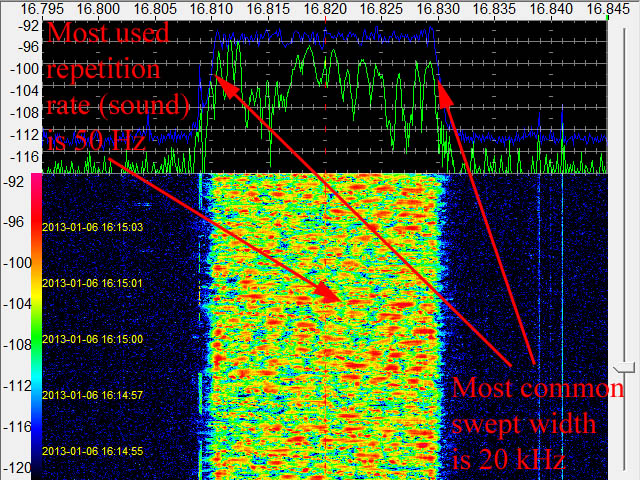Click the -92 label on spectrum dB scale
Viewport: 640px width, 480px height.
click(28, 27)
